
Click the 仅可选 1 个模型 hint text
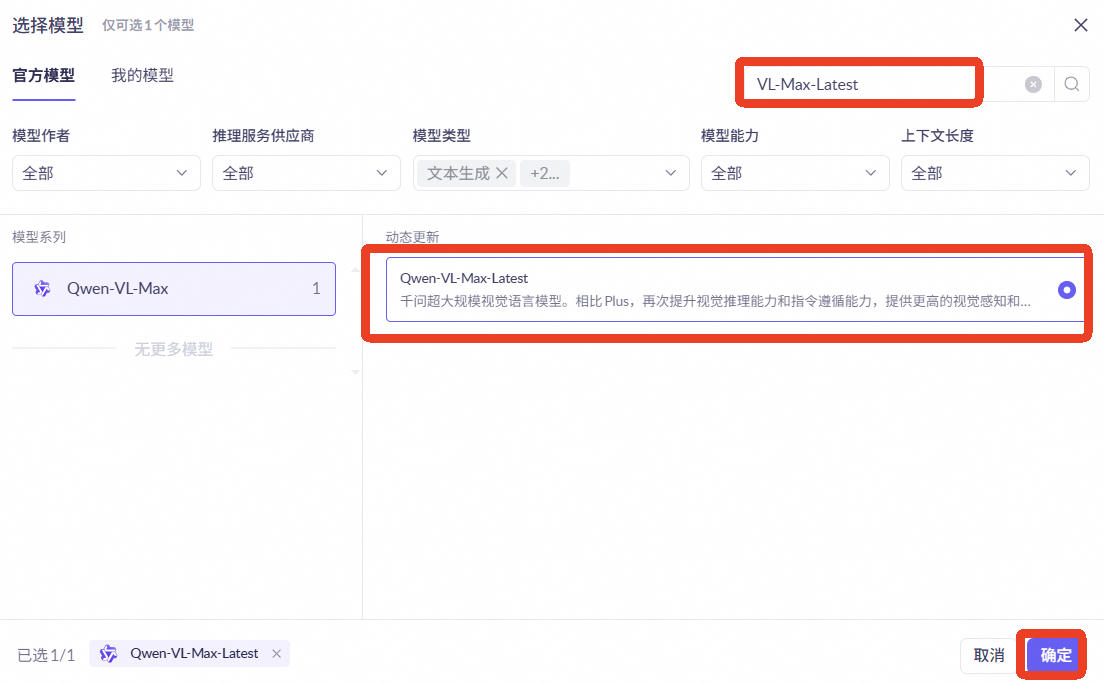pyautogui.click(x=149, y=25)
